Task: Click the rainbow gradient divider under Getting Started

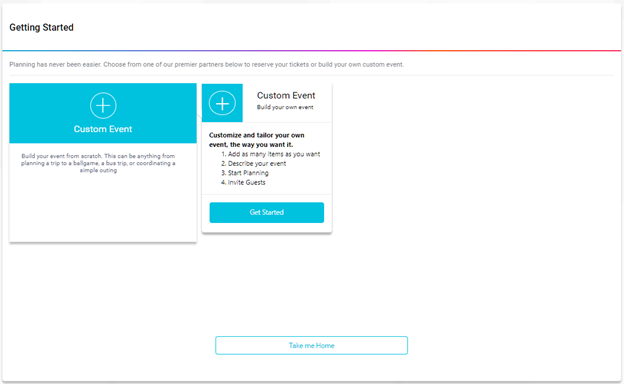Action: pyautogui.click(x=312, y=51)
